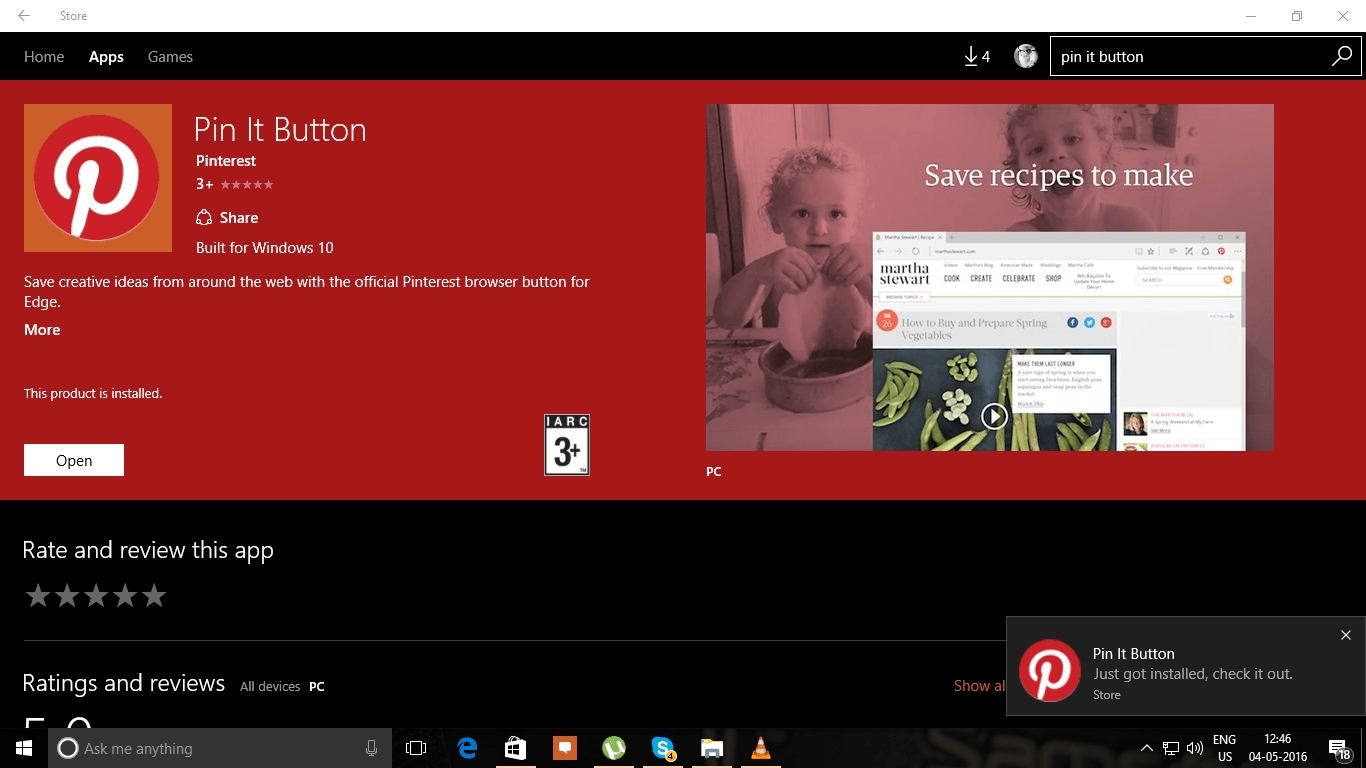Switch to the Games tab
Image resolution: width=1366 pixels, height=768 pixels.
tap(170, 57)
